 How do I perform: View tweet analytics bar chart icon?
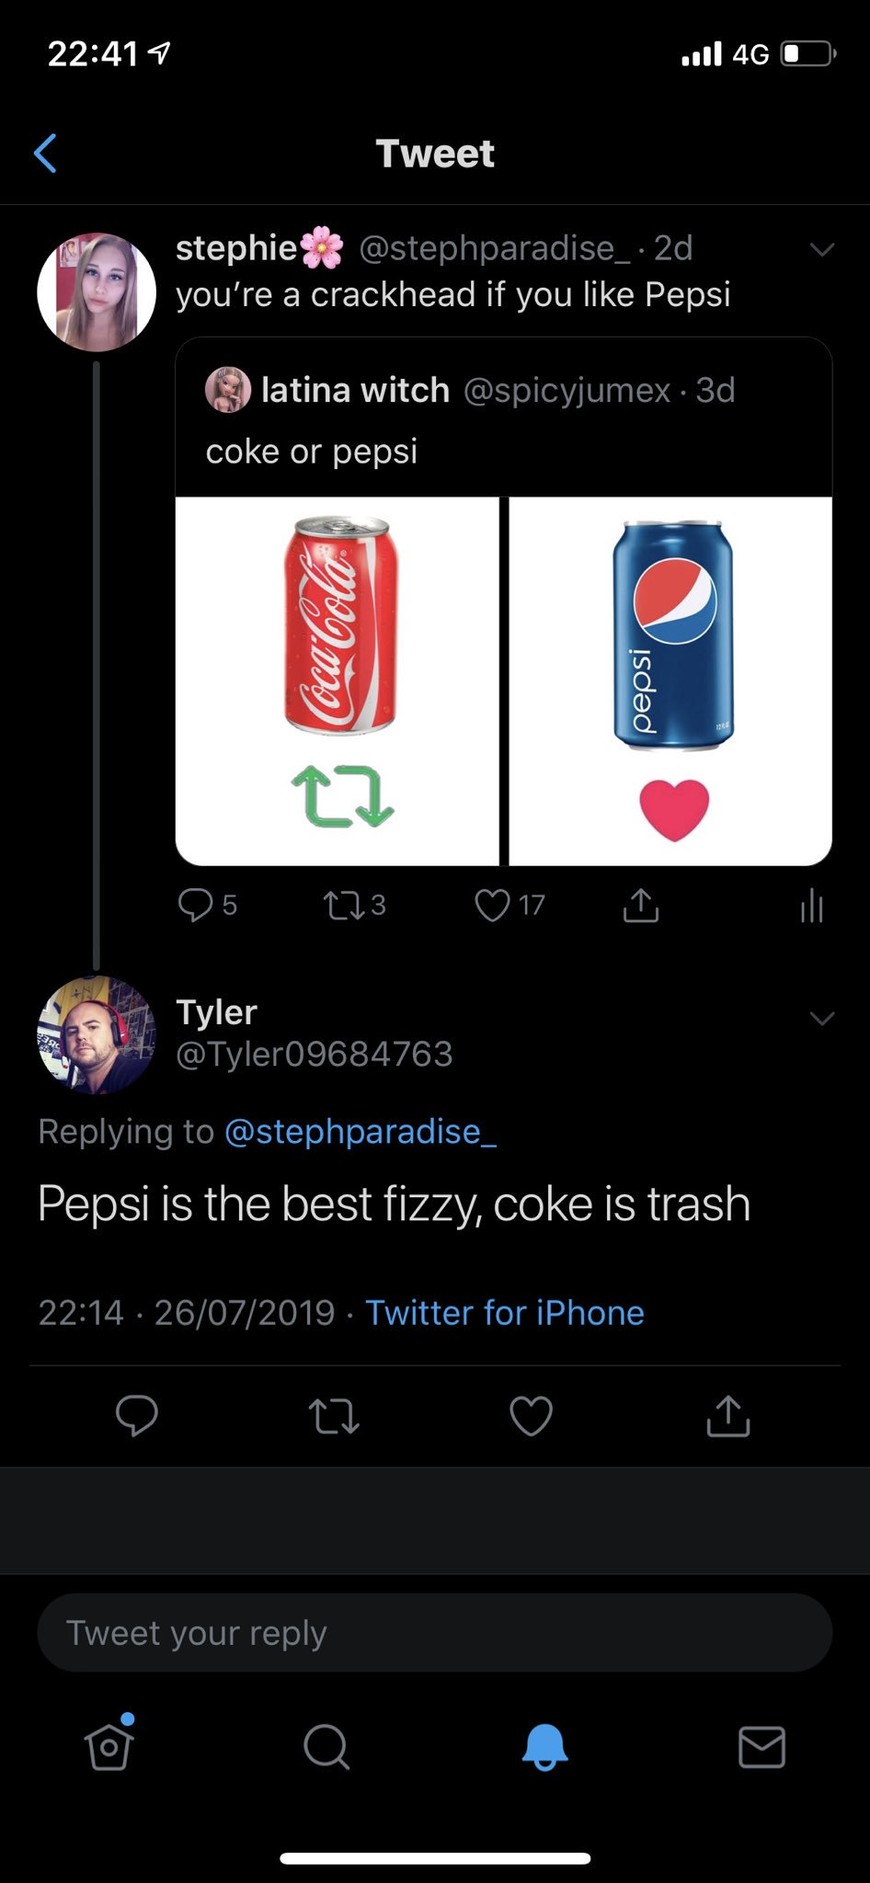tap(811, 906)
